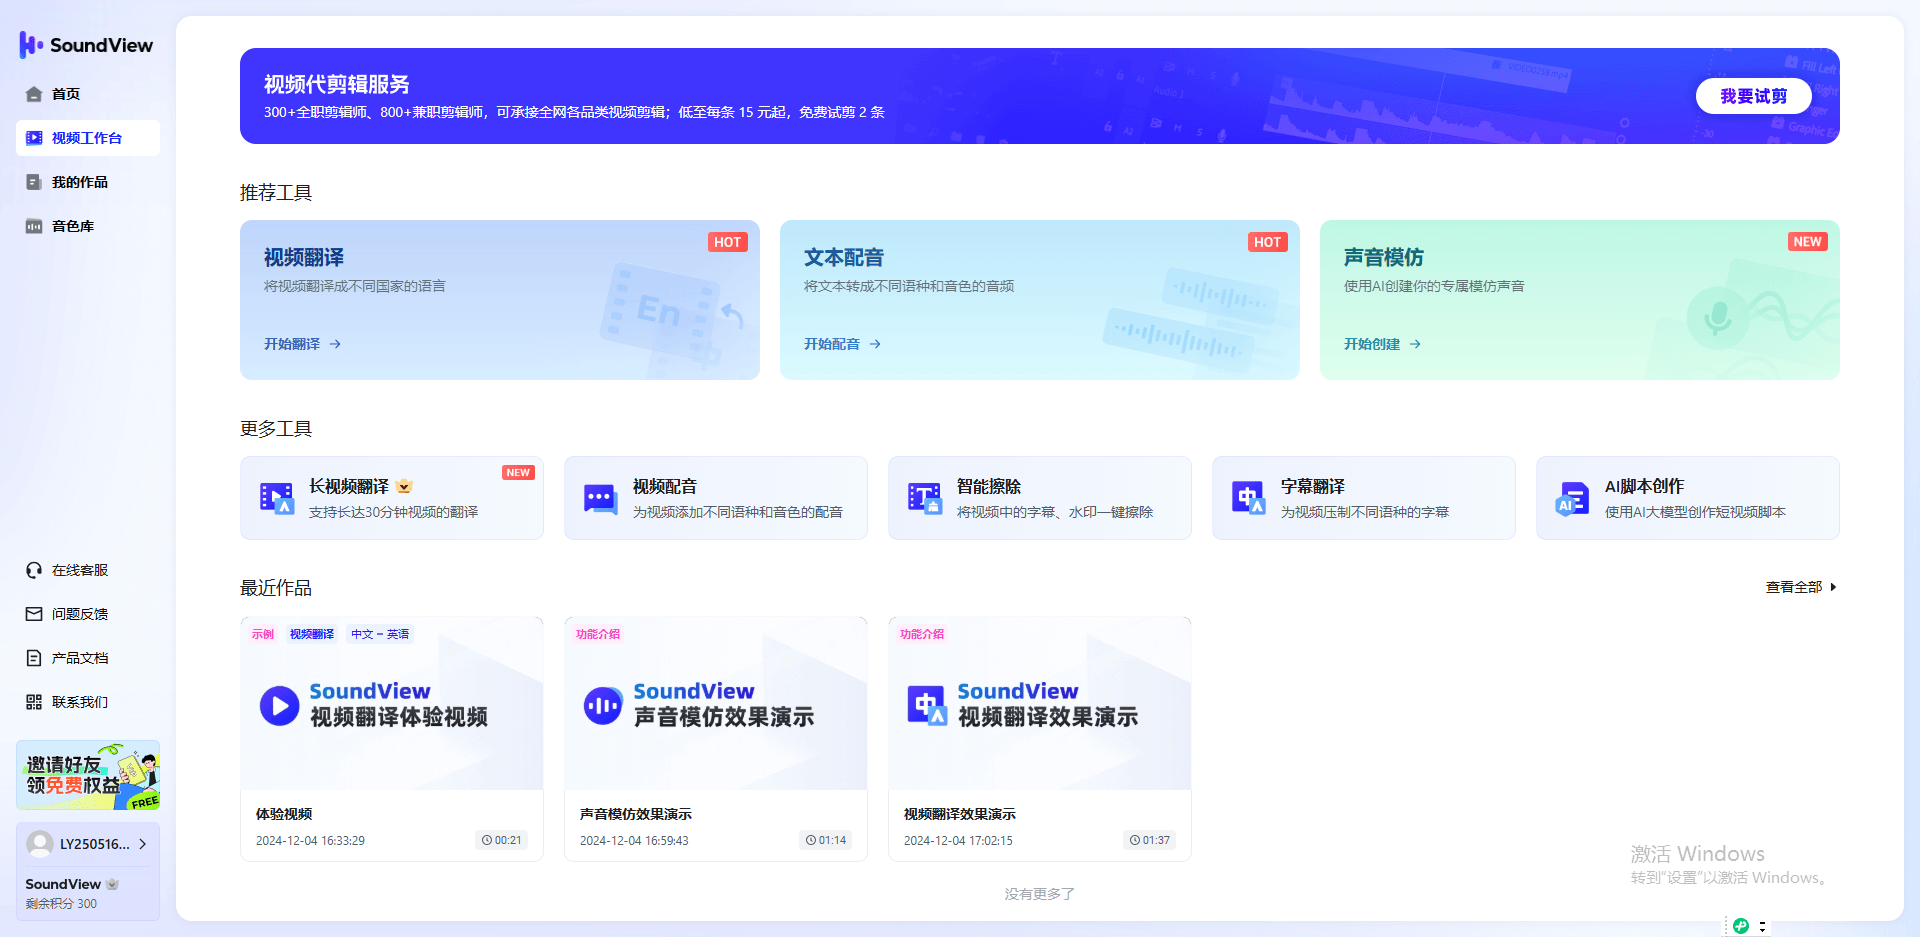Open 音色库 menu item

tap(88, 226)
